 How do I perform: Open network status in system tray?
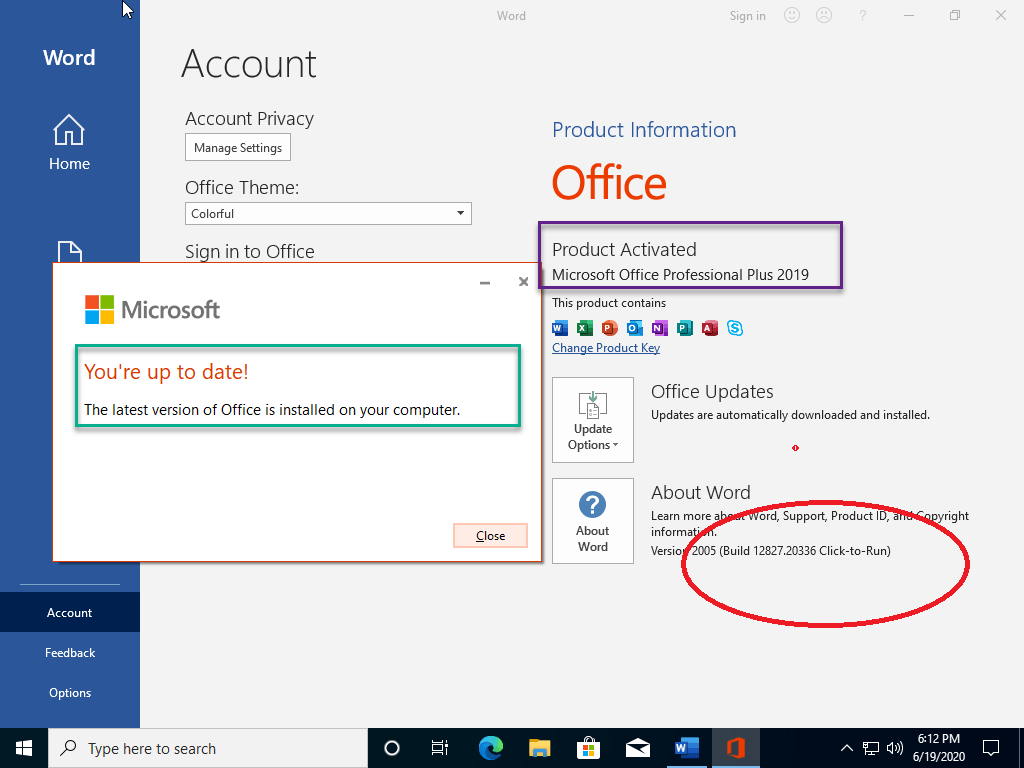pos(871,748)
